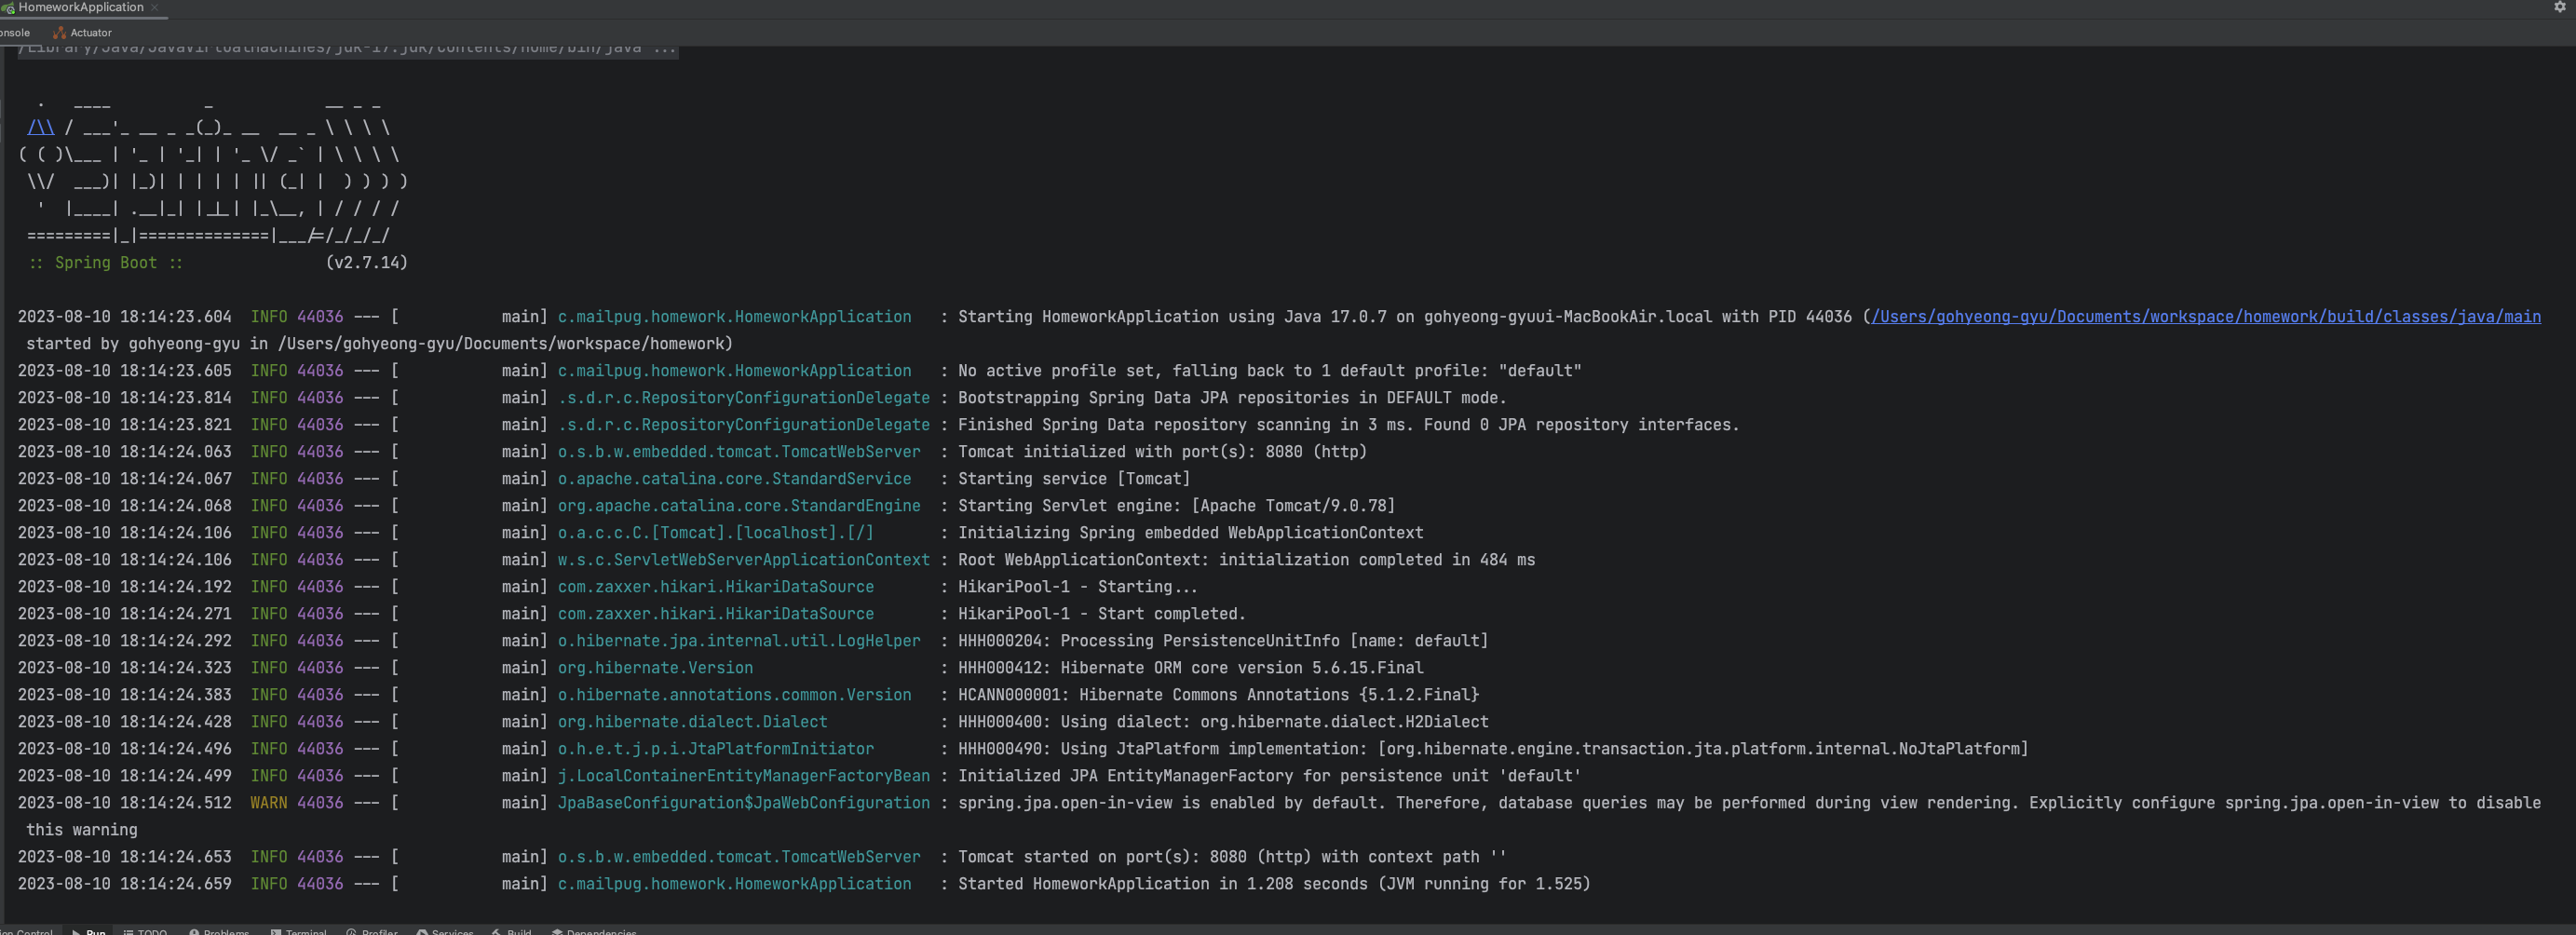Open the build/classes/java/main path link

2205,317
